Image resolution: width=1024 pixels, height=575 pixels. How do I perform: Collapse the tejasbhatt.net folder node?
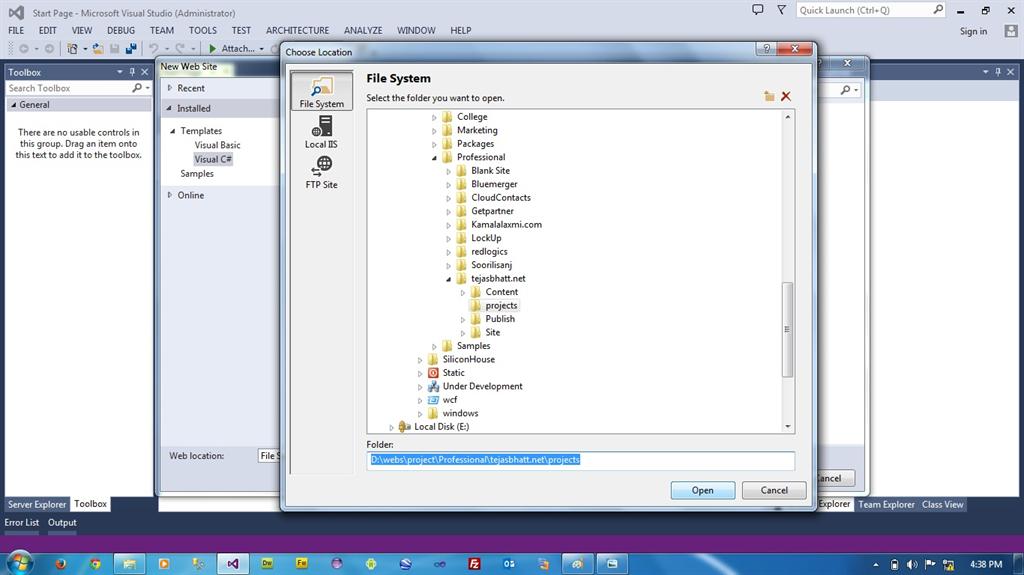(x=449, y=279)
